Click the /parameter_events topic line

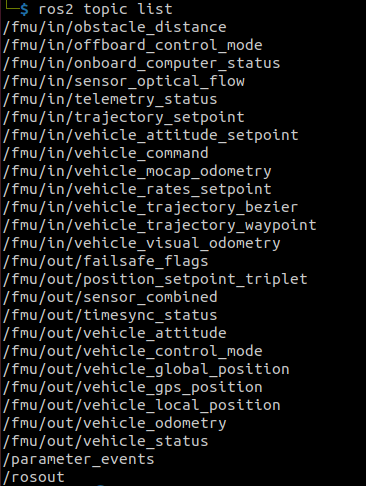pyautogui.click(x=79, y=459)
